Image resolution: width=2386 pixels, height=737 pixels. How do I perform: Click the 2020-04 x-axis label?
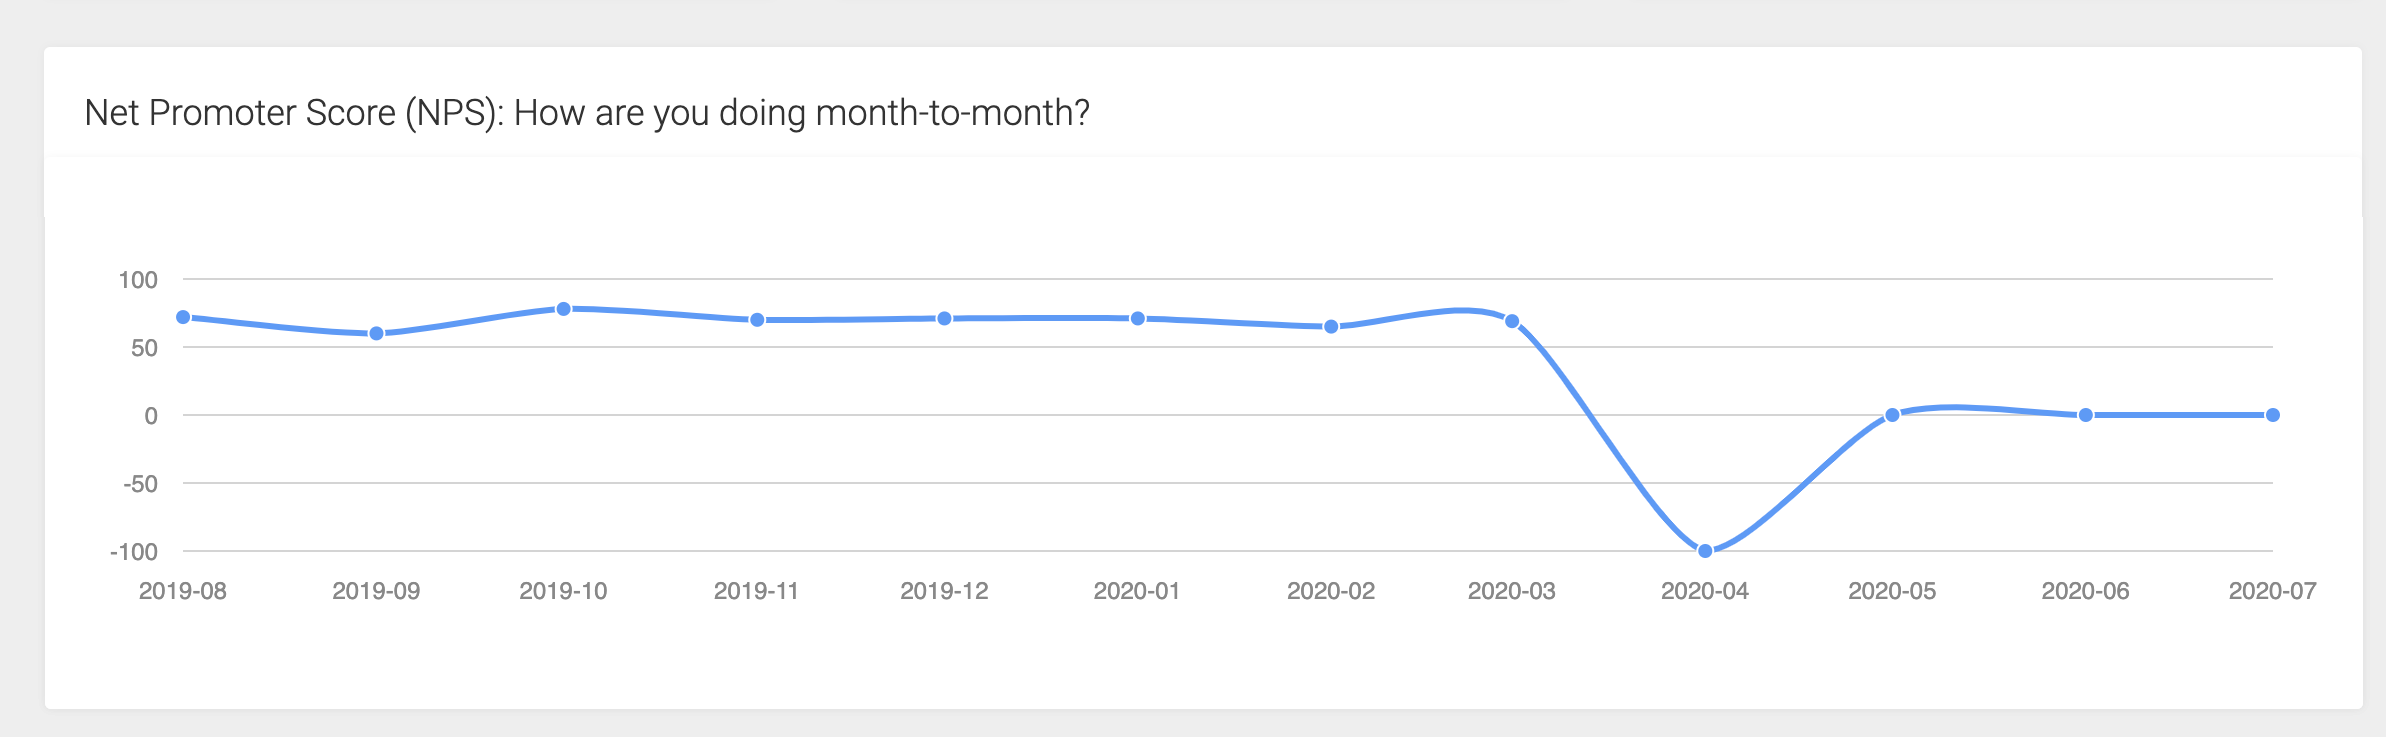1705,591
